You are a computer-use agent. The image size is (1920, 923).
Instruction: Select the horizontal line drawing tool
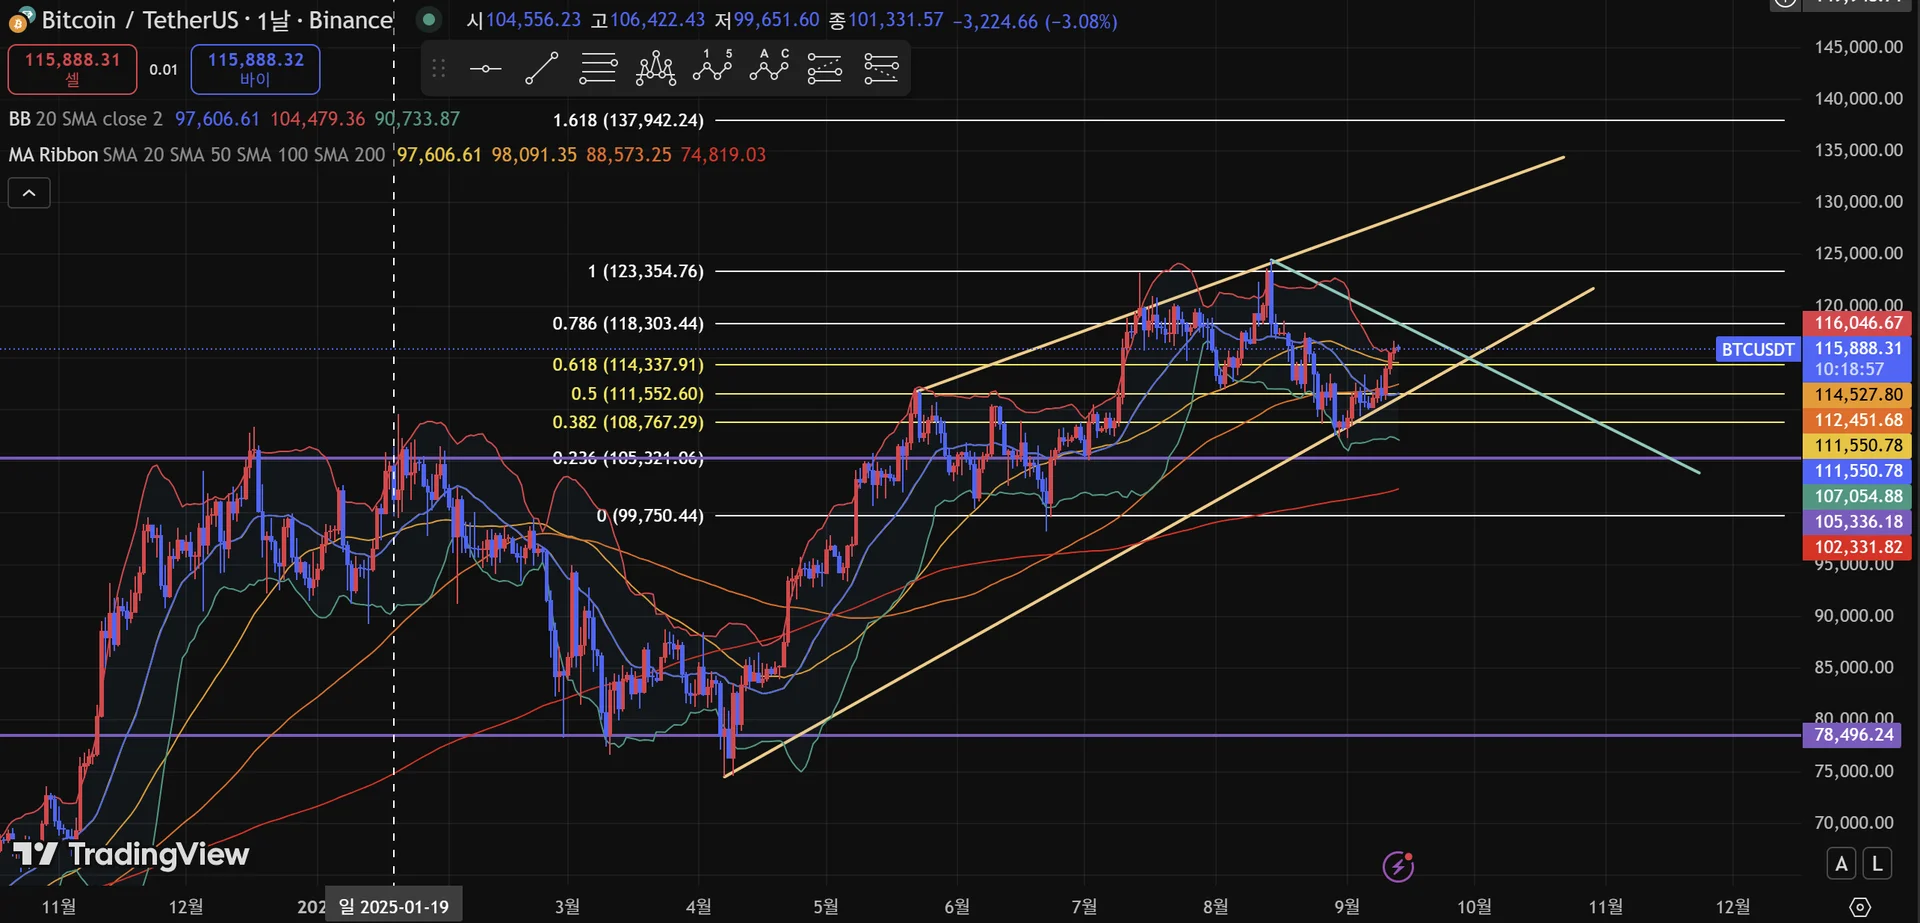(485, 69)
